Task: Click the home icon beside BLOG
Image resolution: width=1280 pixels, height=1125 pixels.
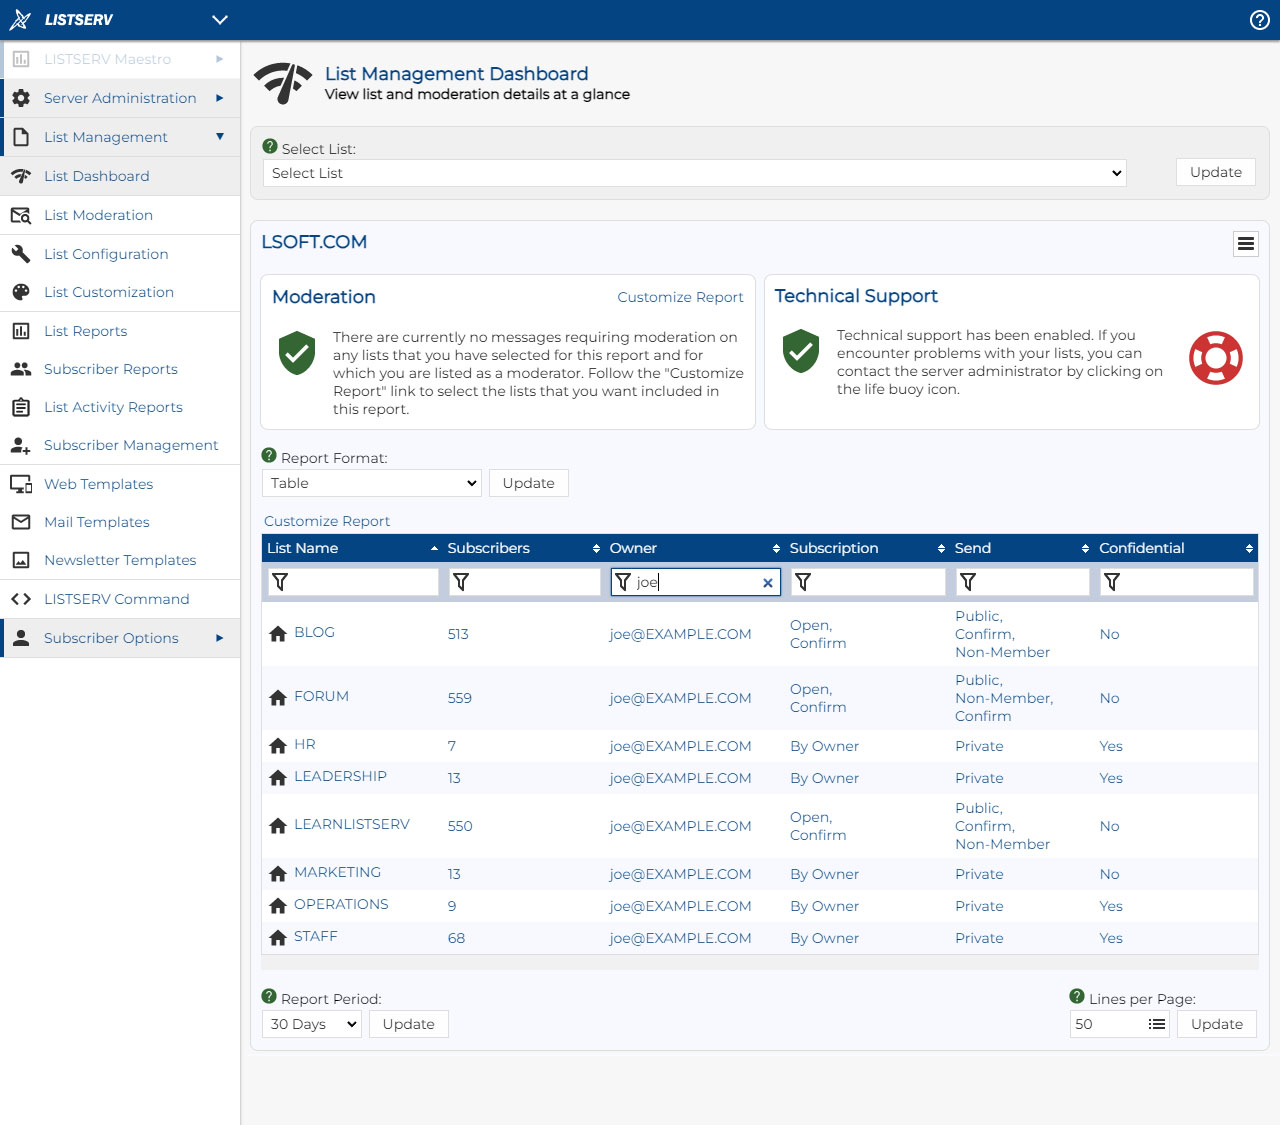Action: coord(278,634)
